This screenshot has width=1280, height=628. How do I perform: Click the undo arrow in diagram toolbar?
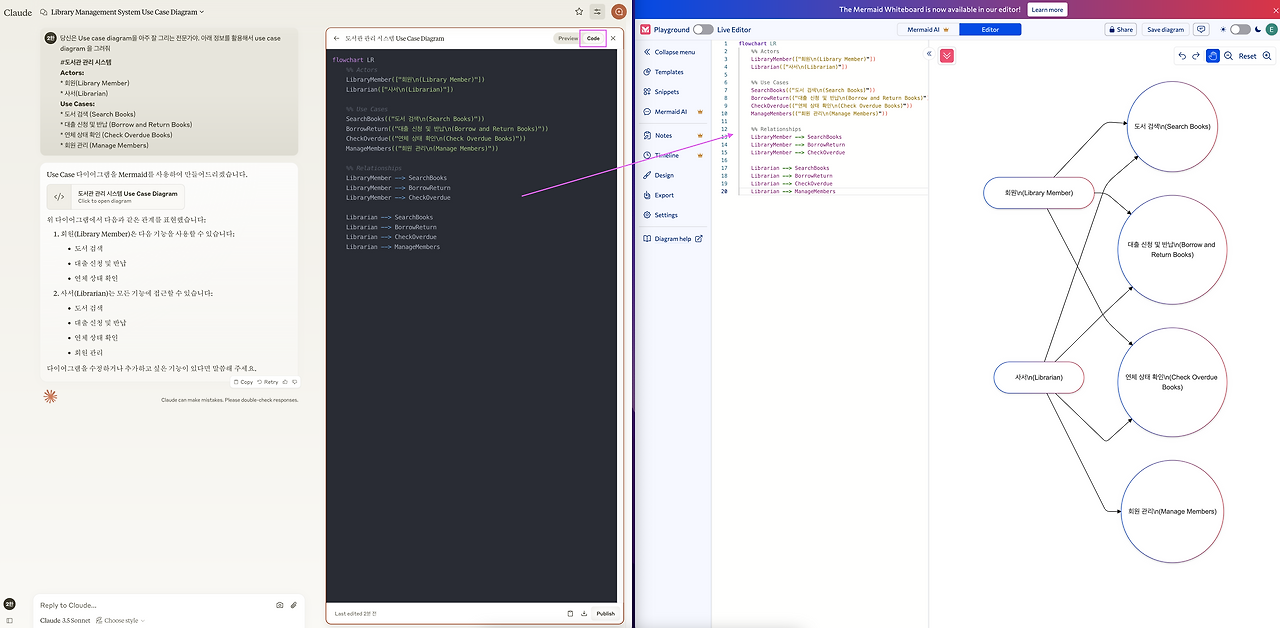click(1182, 56)
